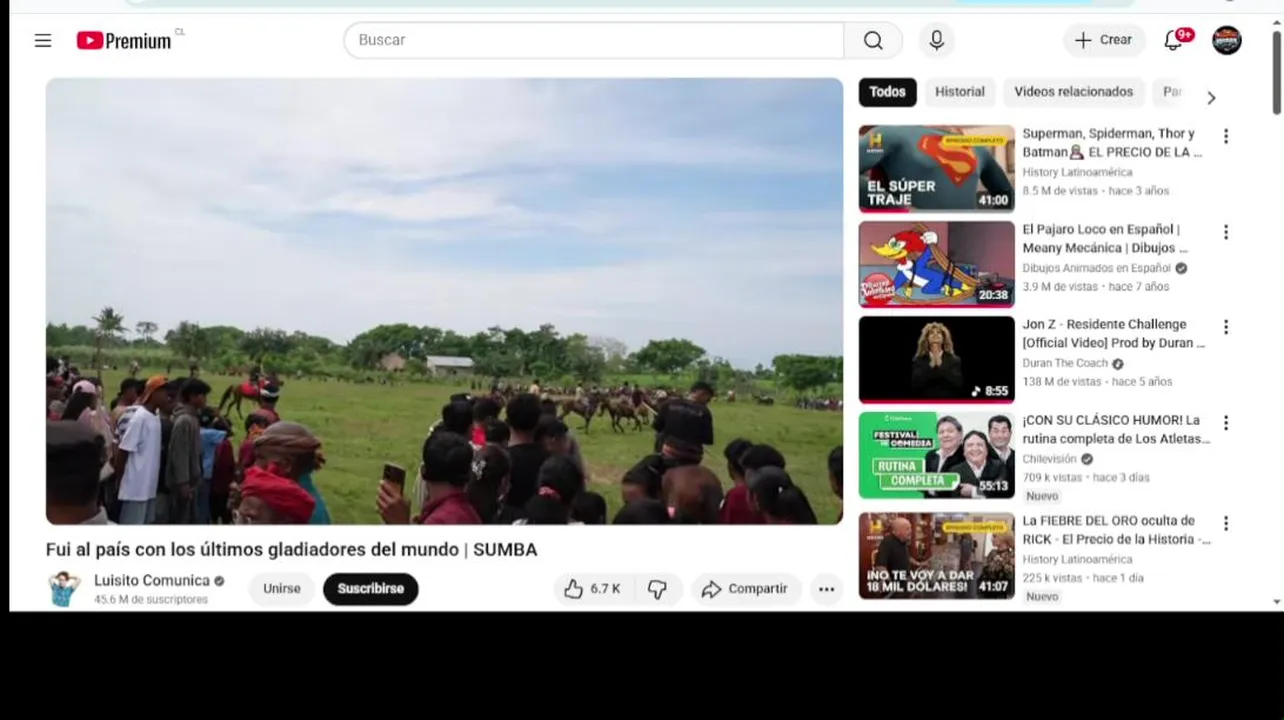Select the Todos filter chip
Image resolution: width=1284 pixels, height=720 pixels.
click(x=887, y=92)
